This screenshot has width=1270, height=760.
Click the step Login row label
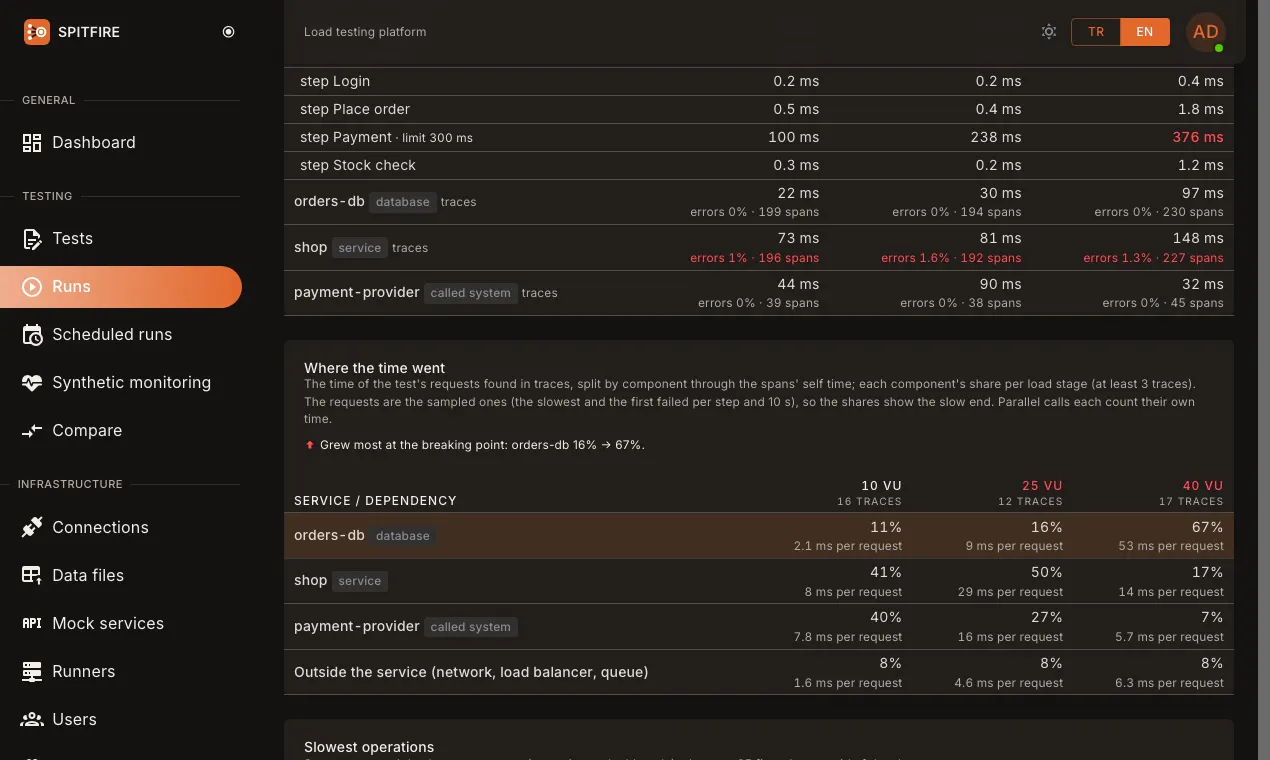tap(335, 81)
